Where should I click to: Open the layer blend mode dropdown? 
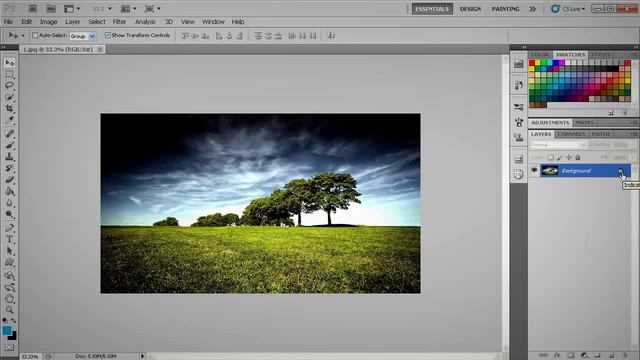tap(558, 145)
